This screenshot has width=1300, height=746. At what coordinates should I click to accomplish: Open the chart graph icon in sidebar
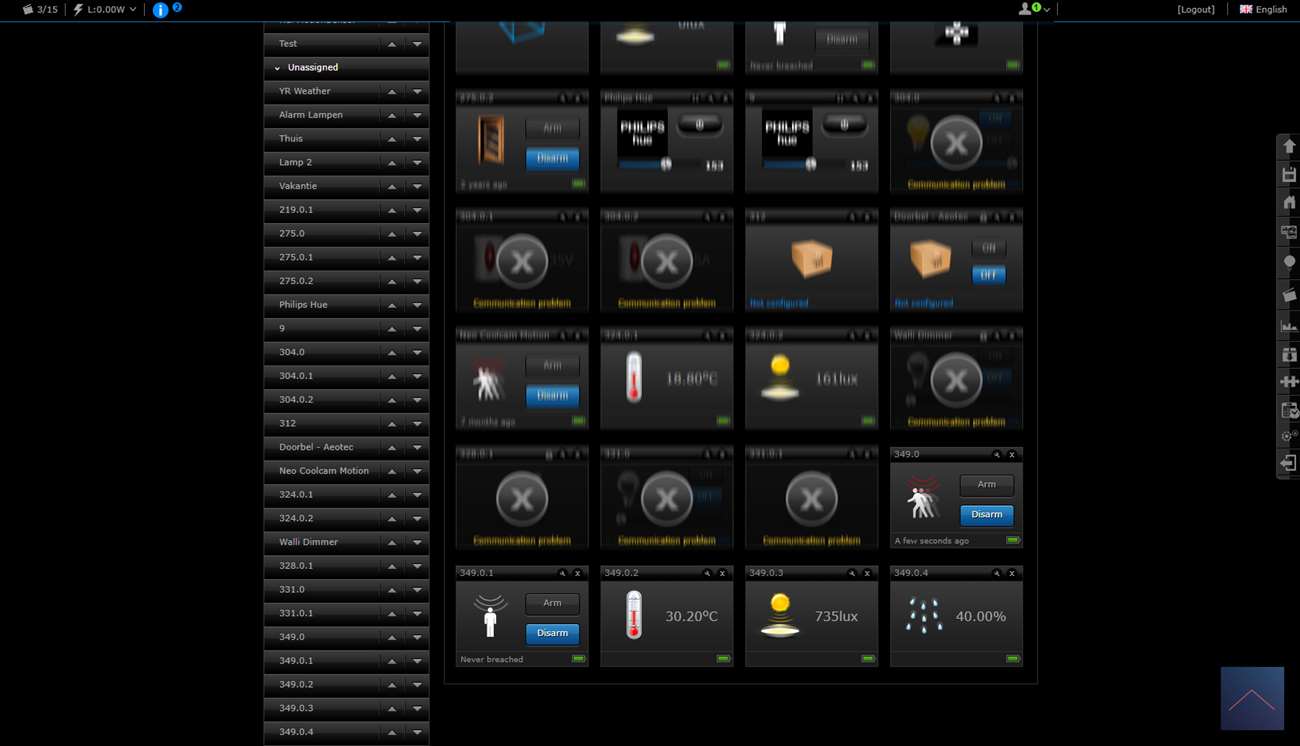point(1289,326)
